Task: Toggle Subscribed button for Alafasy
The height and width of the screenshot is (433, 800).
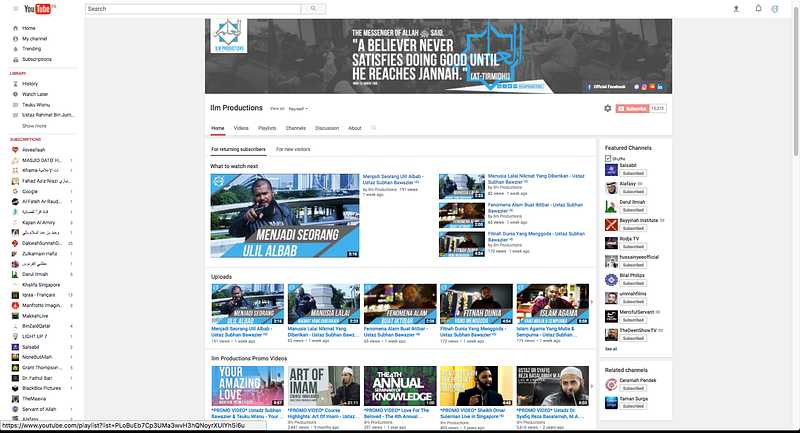Action: (633, 192)
